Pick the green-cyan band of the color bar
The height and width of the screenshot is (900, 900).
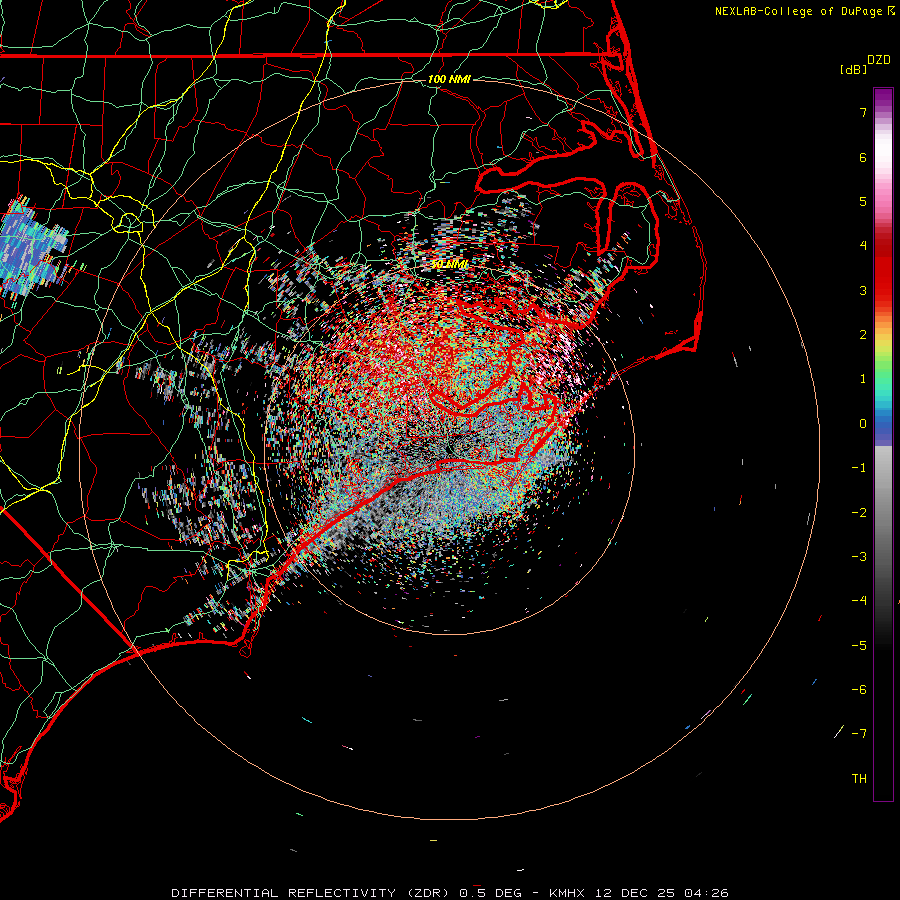point(883,382)
